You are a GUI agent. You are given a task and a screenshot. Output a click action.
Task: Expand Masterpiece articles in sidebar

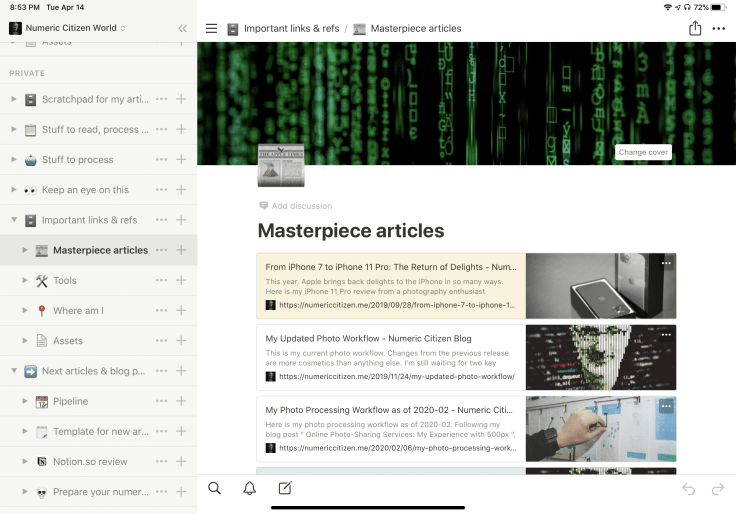(x=25, y=250)
